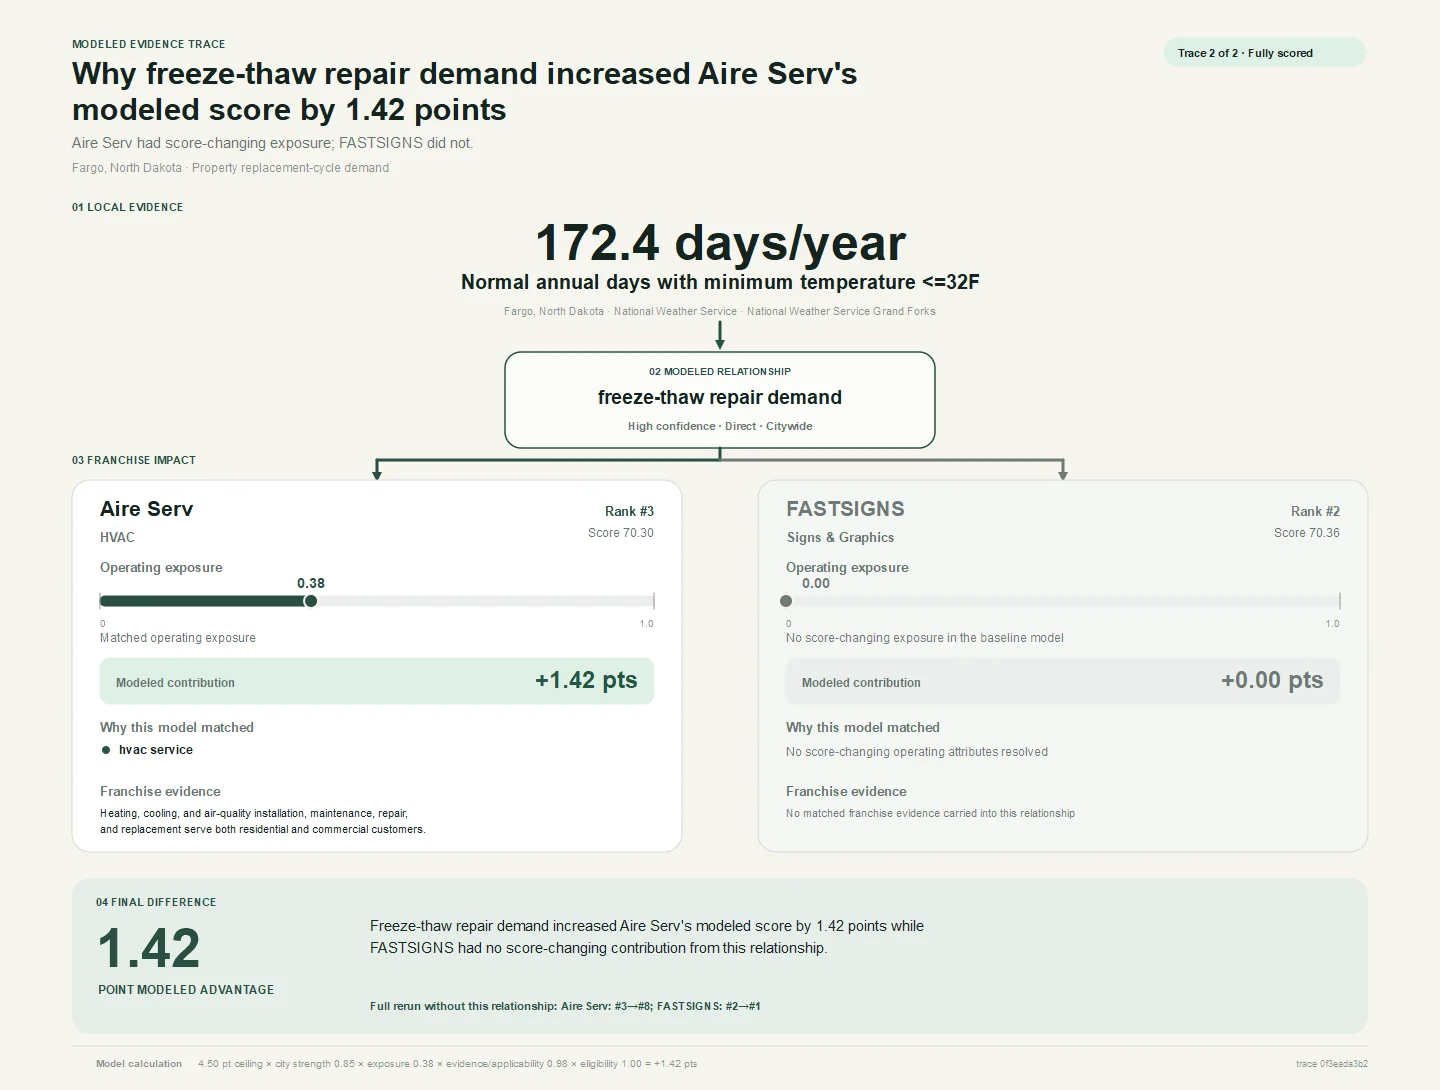Click the Aire Serv franchise evidence description paragraph
1440x1090 pixels.
click(263, 821)
